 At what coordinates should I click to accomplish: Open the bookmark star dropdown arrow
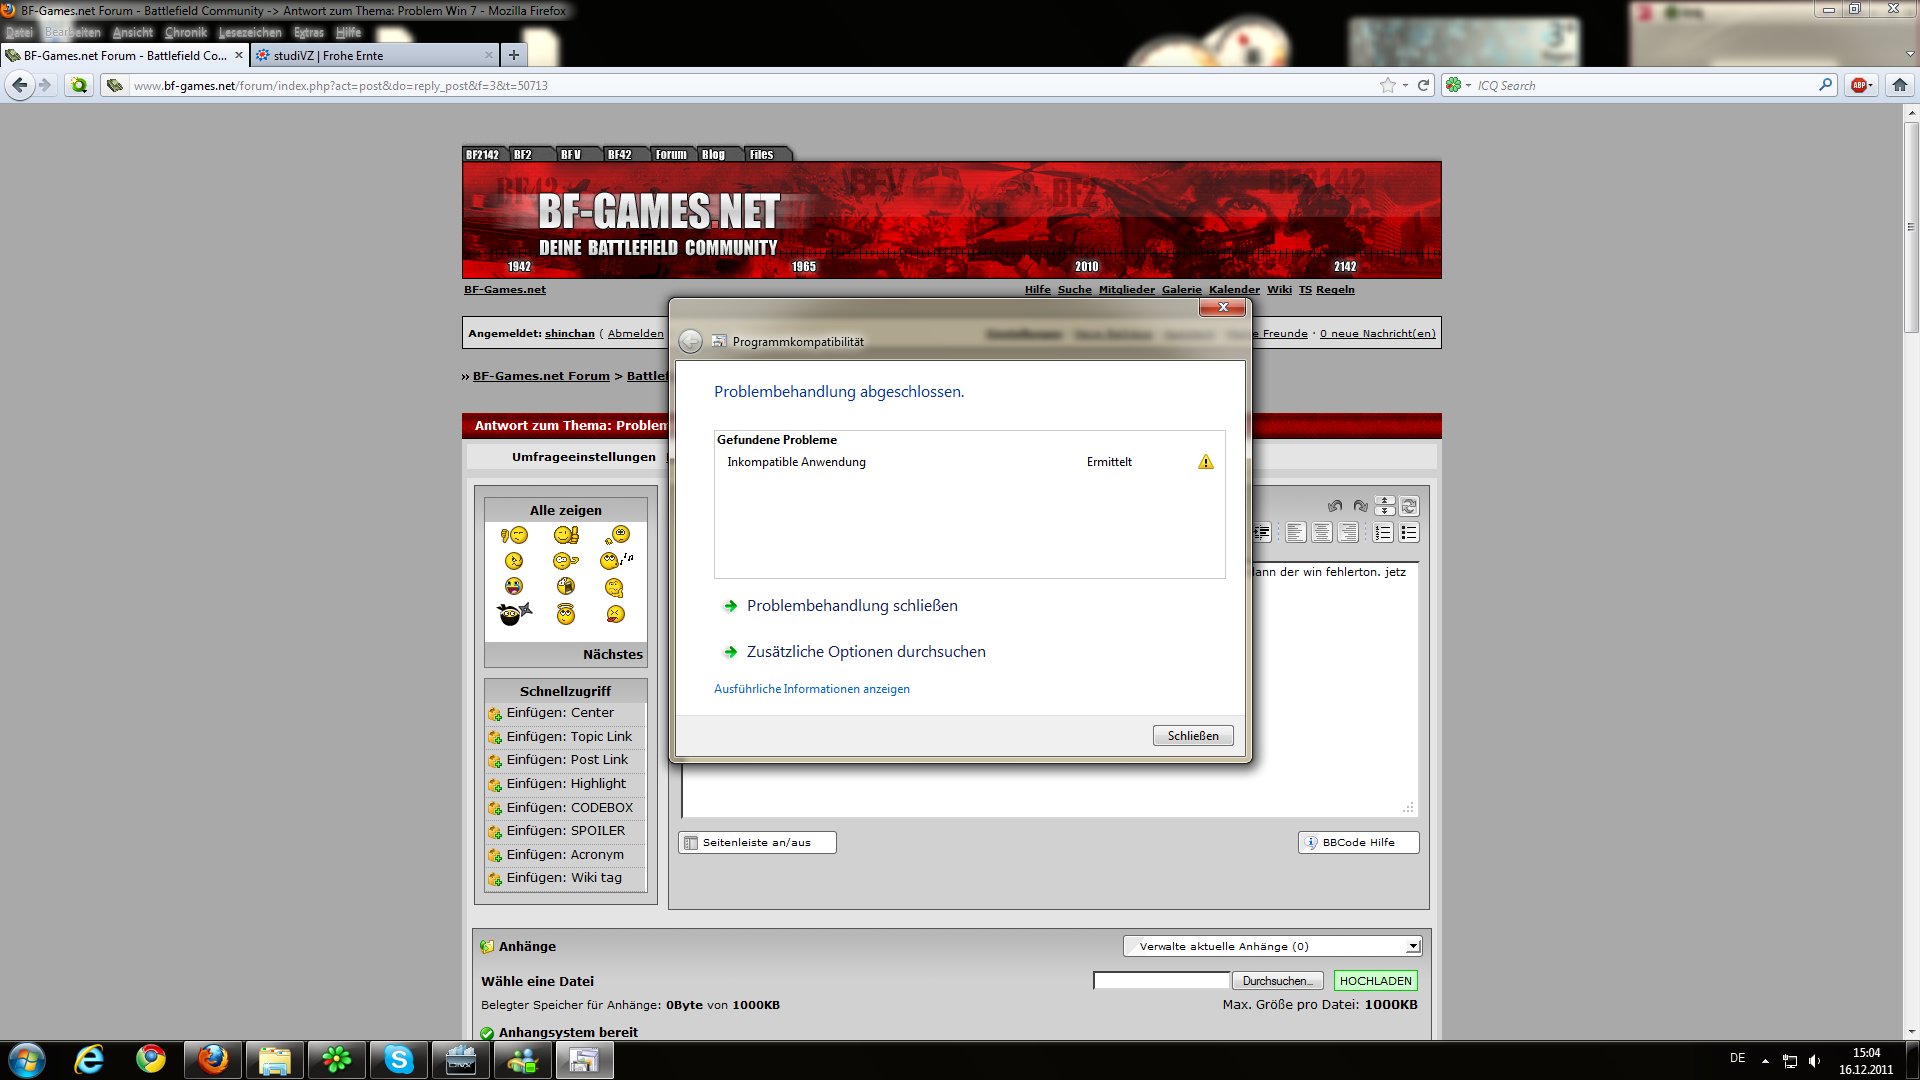click(1405, 86)
